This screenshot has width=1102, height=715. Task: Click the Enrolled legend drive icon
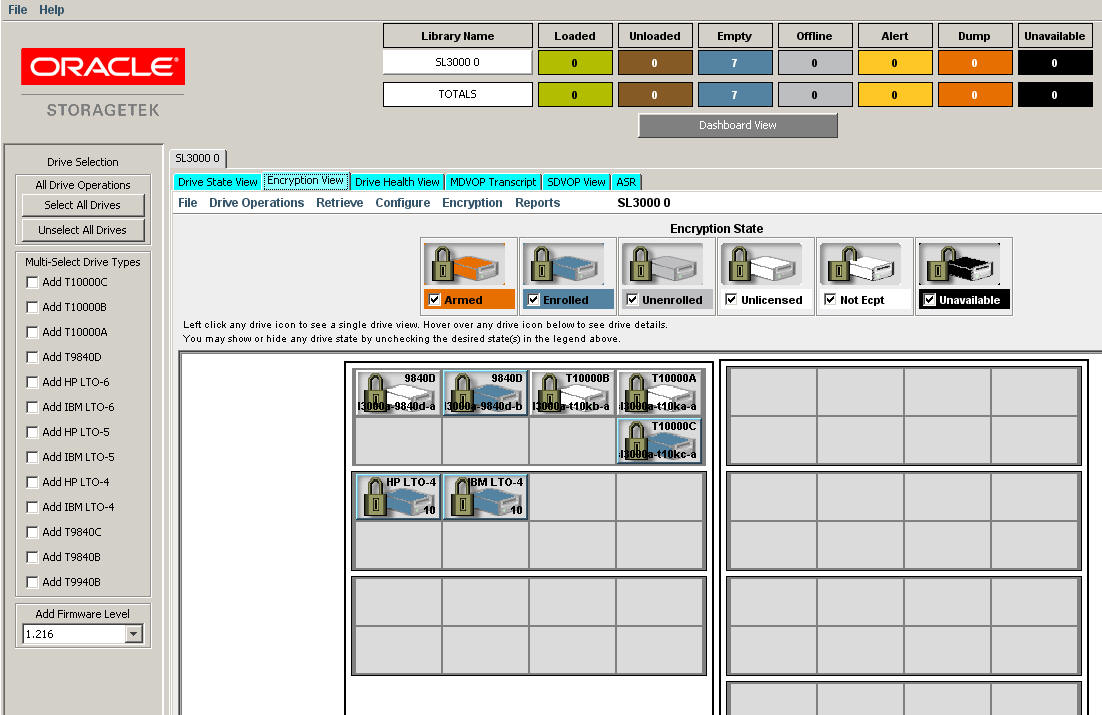click(x=564, y=264)
